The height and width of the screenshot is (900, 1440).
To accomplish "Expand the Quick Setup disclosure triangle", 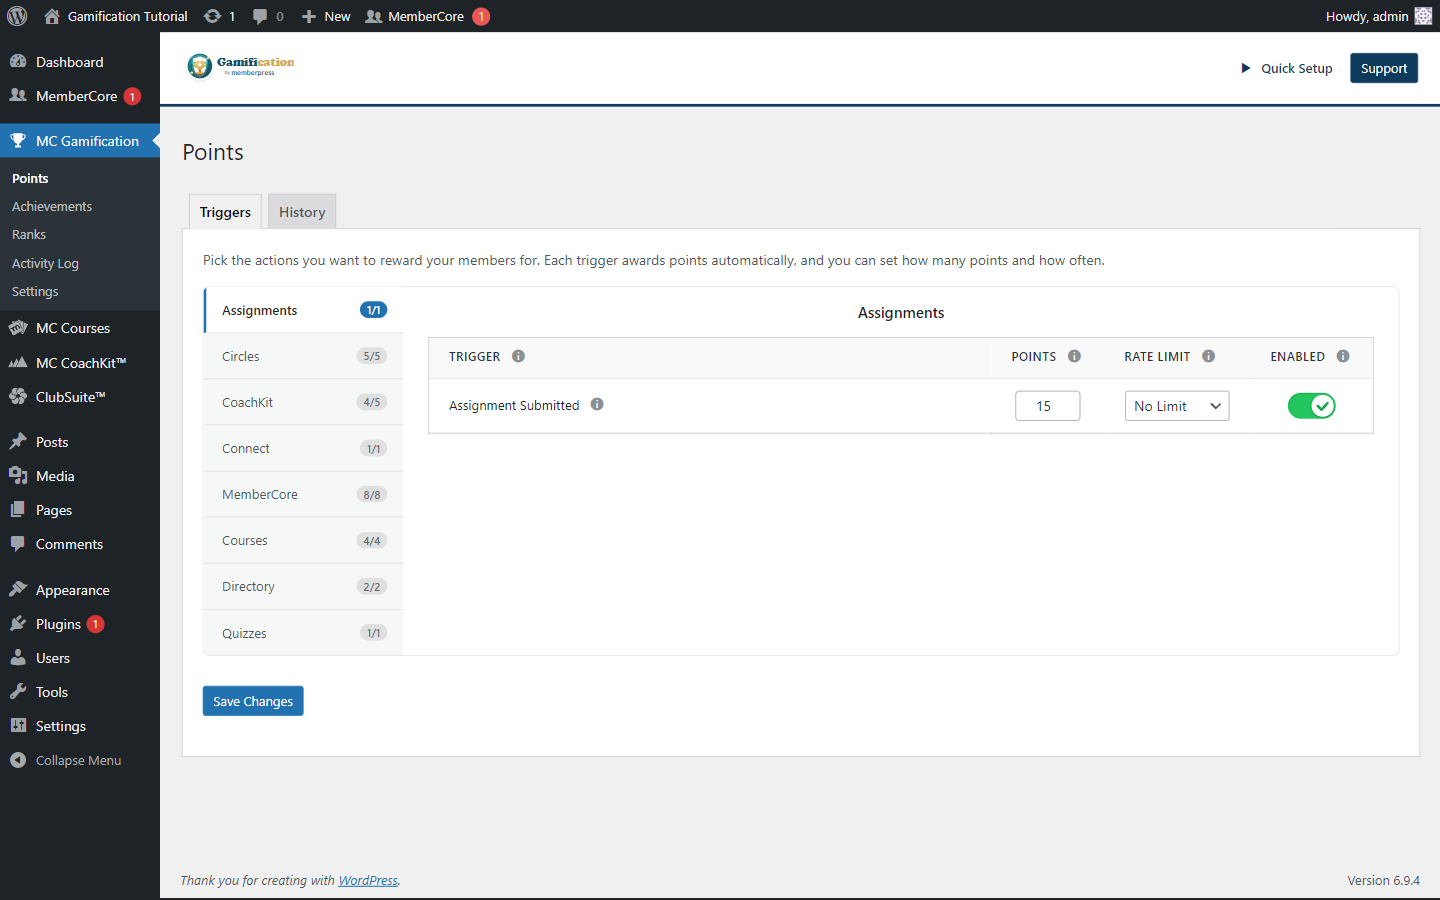I will [x=1246, y=68].
